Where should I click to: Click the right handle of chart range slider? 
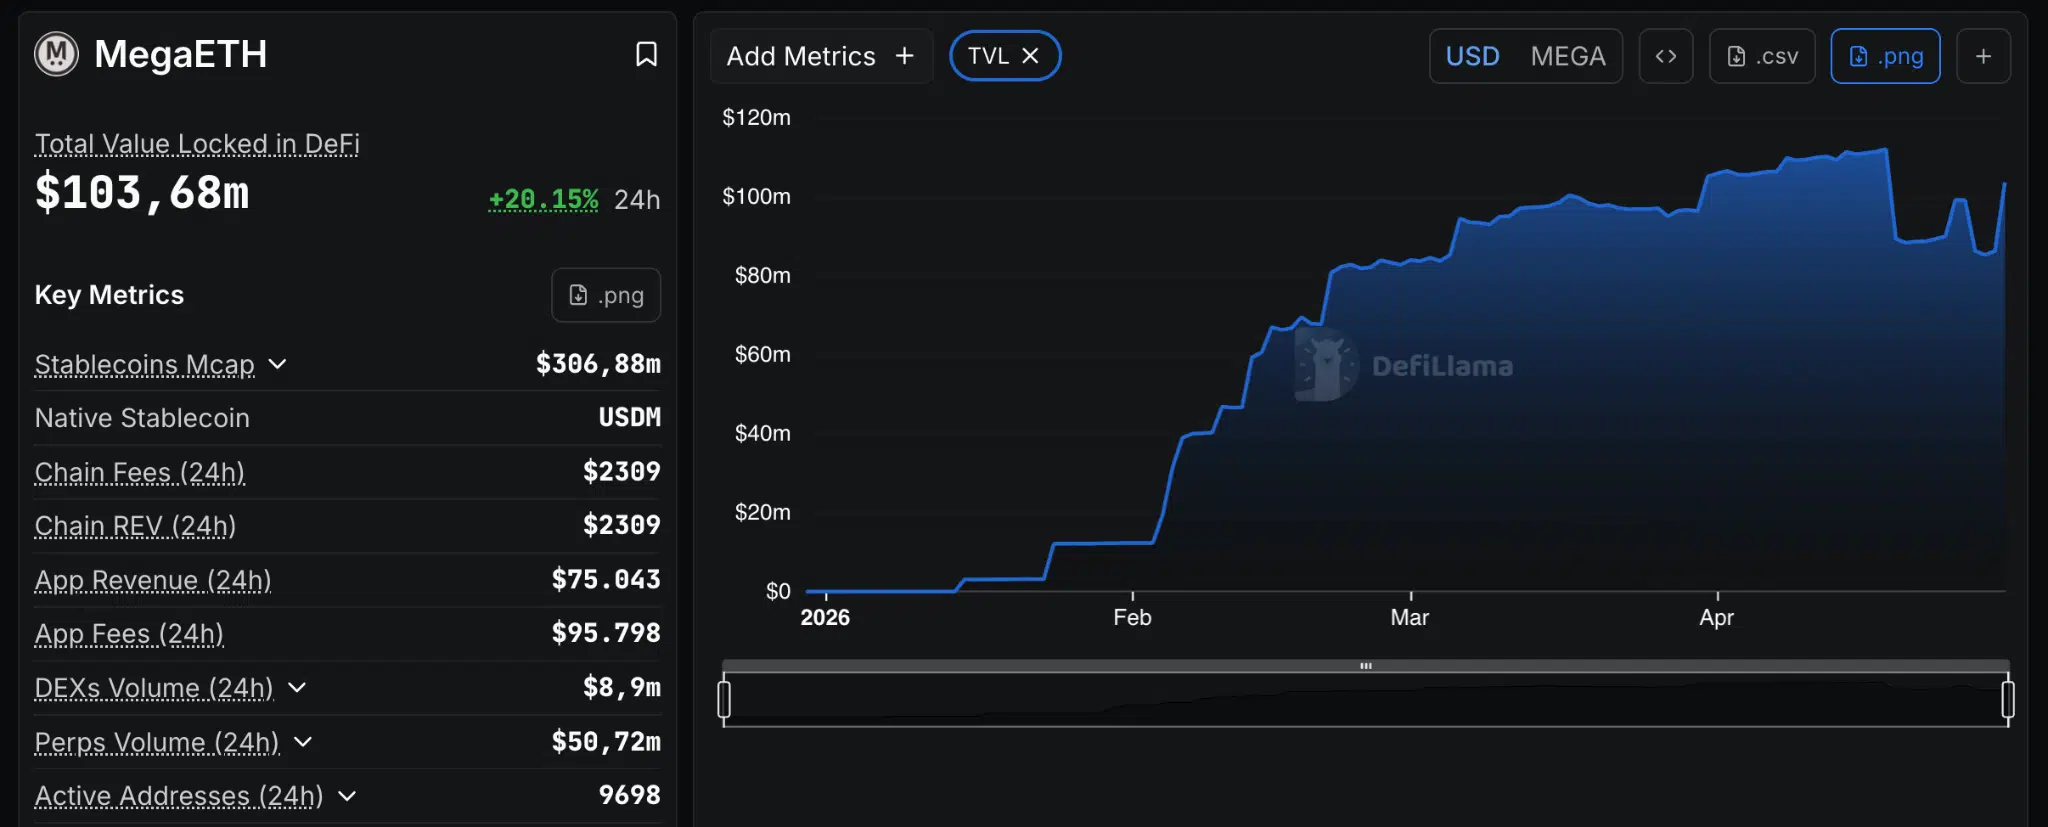click(2007, 699)
